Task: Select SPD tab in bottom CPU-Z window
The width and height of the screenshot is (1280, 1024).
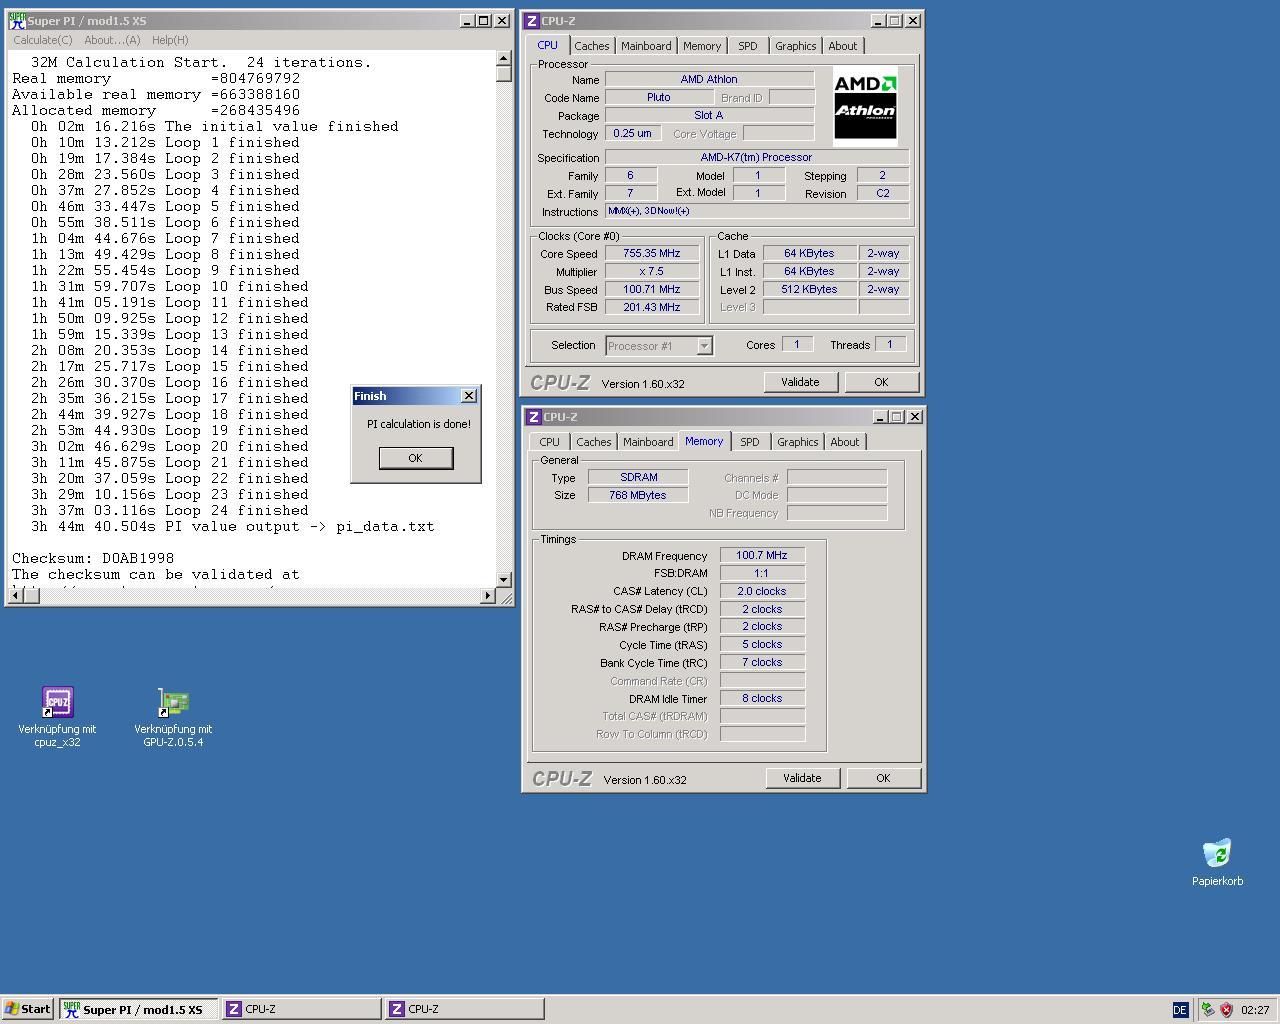Action: 750,442
